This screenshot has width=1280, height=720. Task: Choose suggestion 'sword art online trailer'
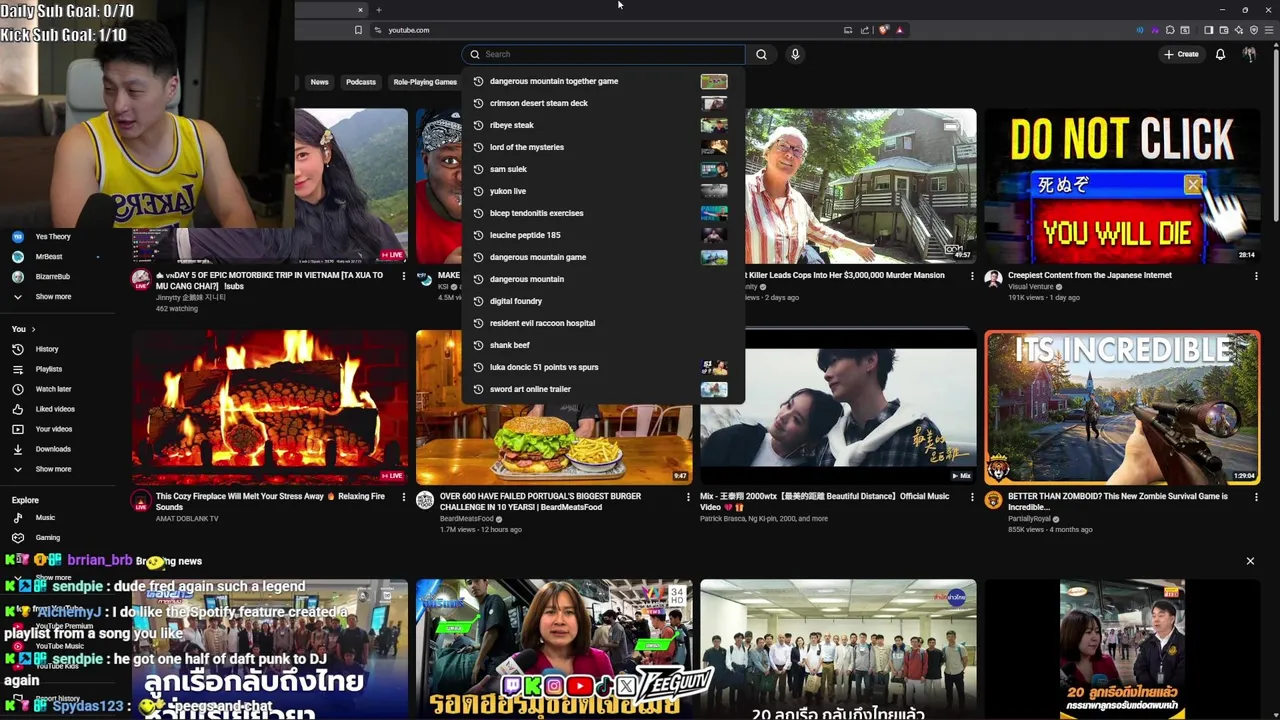tap(603, 389)
